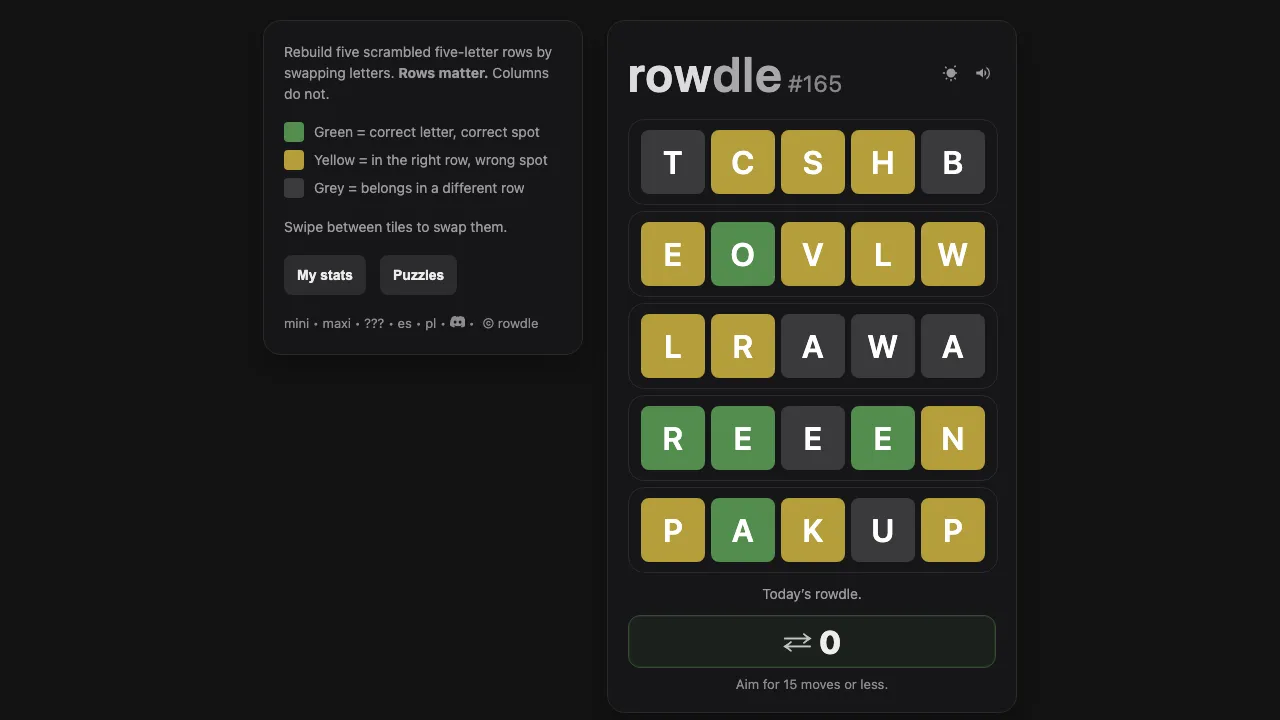Pick the yellow K tile
1280x720 pixels.
coord(813,530)
